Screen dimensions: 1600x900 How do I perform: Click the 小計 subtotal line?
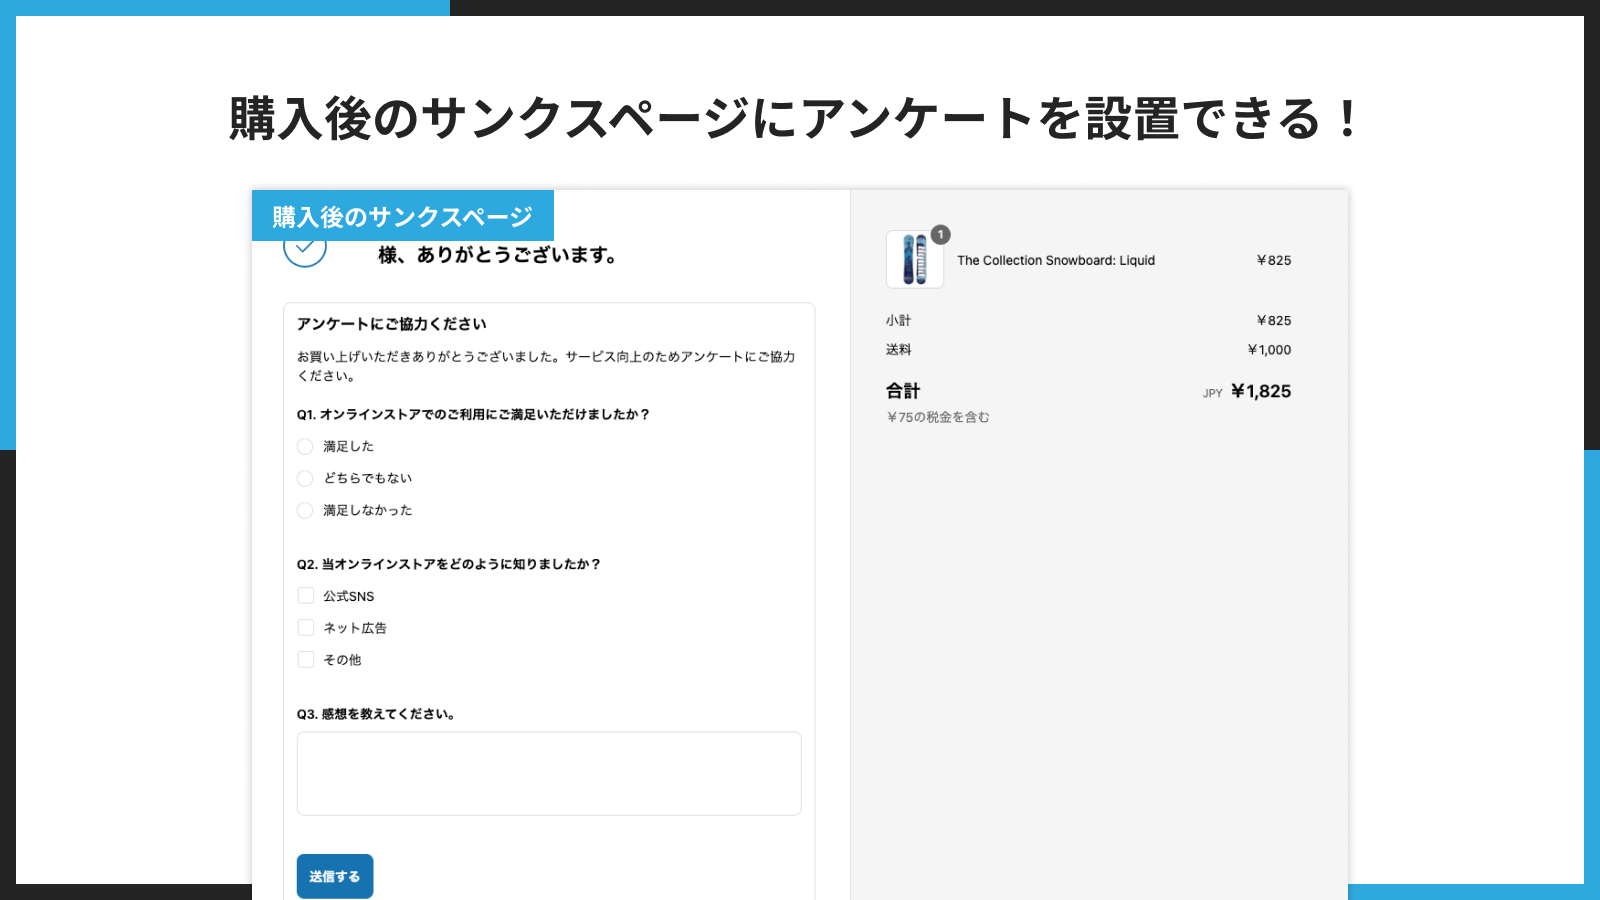point(898,320)
